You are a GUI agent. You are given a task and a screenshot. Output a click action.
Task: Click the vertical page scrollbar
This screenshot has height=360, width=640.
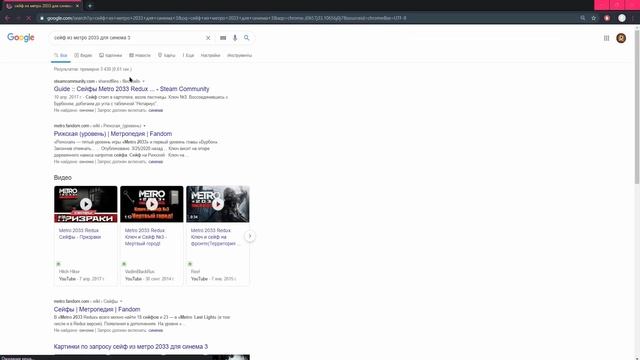pos(637,106)
